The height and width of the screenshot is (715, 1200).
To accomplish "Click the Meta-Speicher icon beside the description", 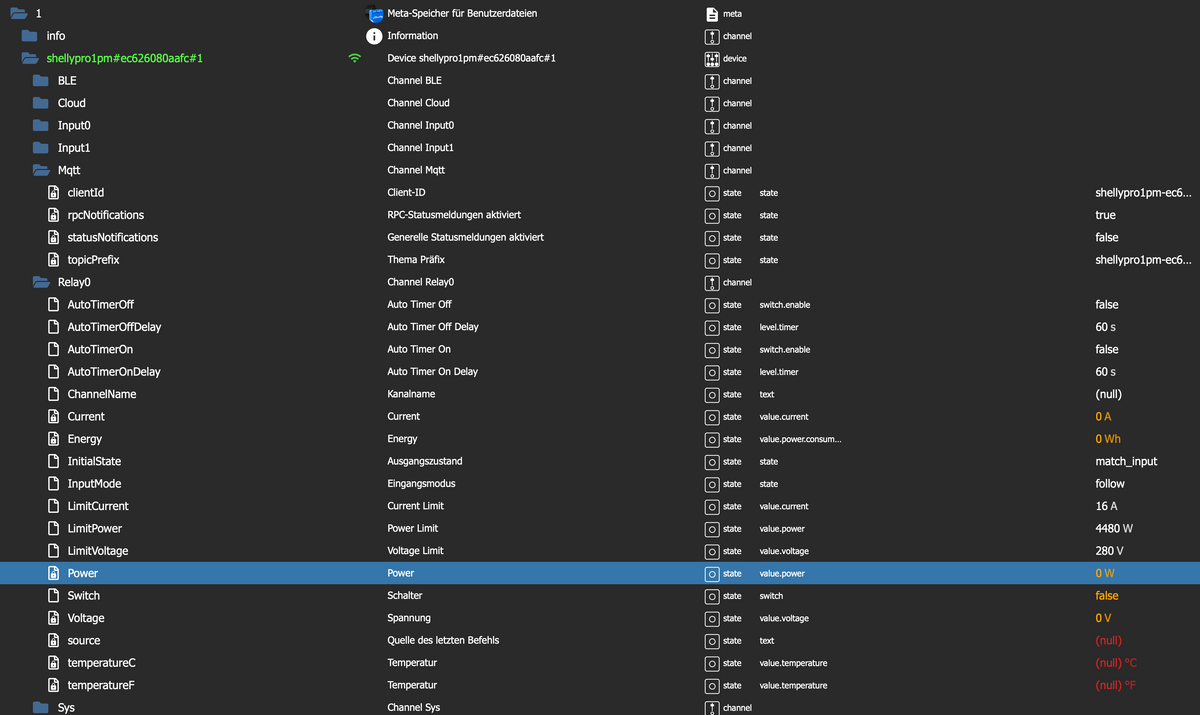I will pos(375,14).
